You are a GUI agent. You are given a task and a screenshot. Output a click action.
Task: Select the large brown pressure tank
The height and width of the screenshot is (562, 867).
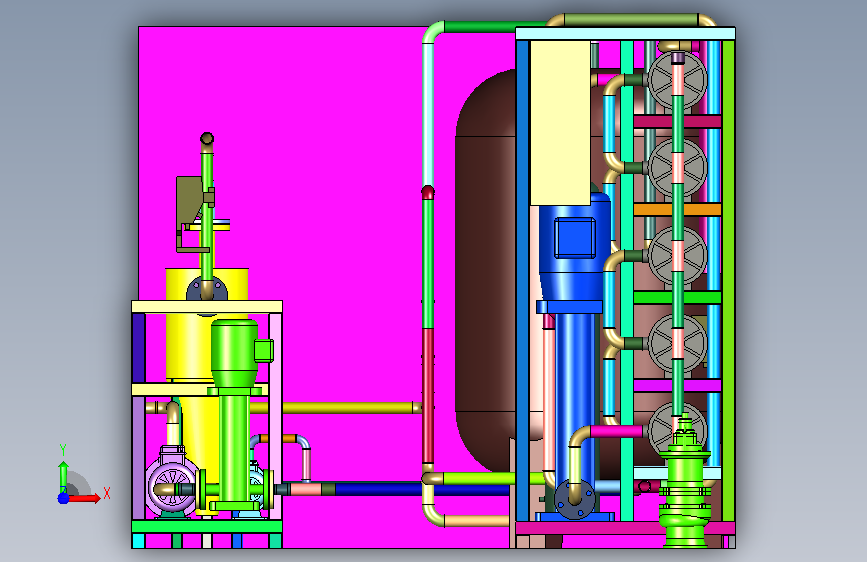click(486, 271)
